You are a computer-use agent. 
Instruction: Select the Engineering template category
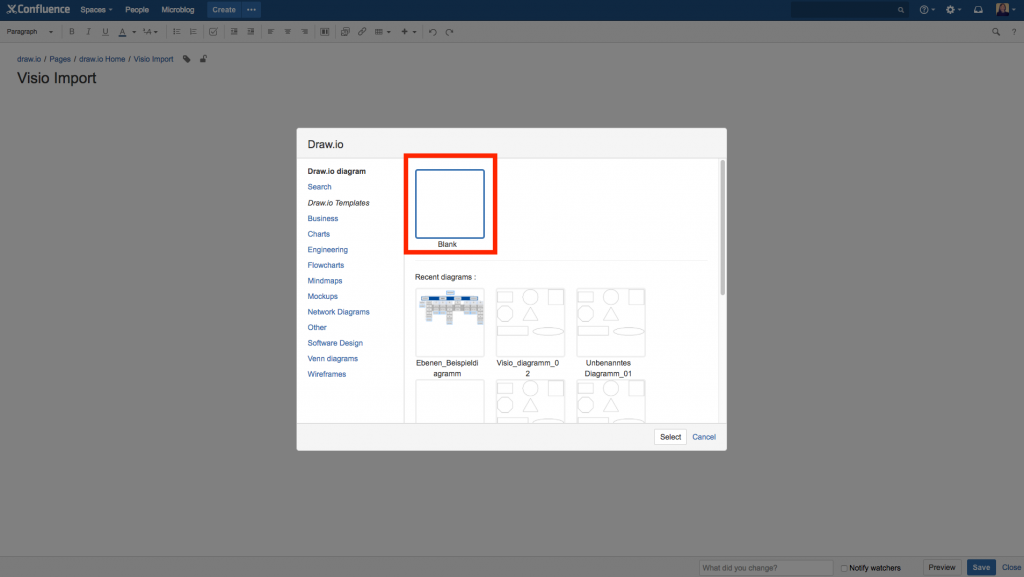coord(328,250)
